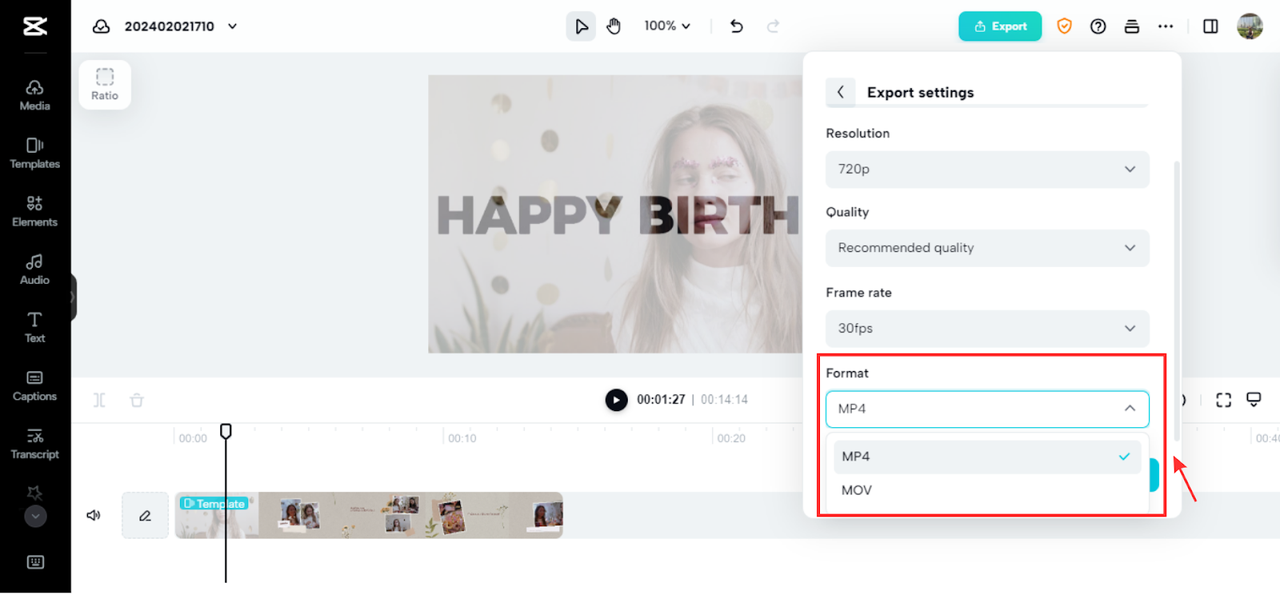Click the 00:20 timeline ruler mark
Viewport: 1280px width, 595px height.
732,438
